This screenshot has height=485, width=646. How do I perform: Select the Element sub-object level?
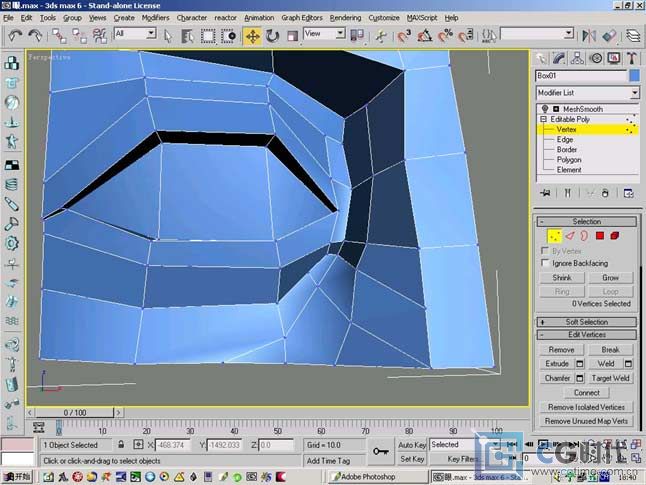[x=569, y=170]
